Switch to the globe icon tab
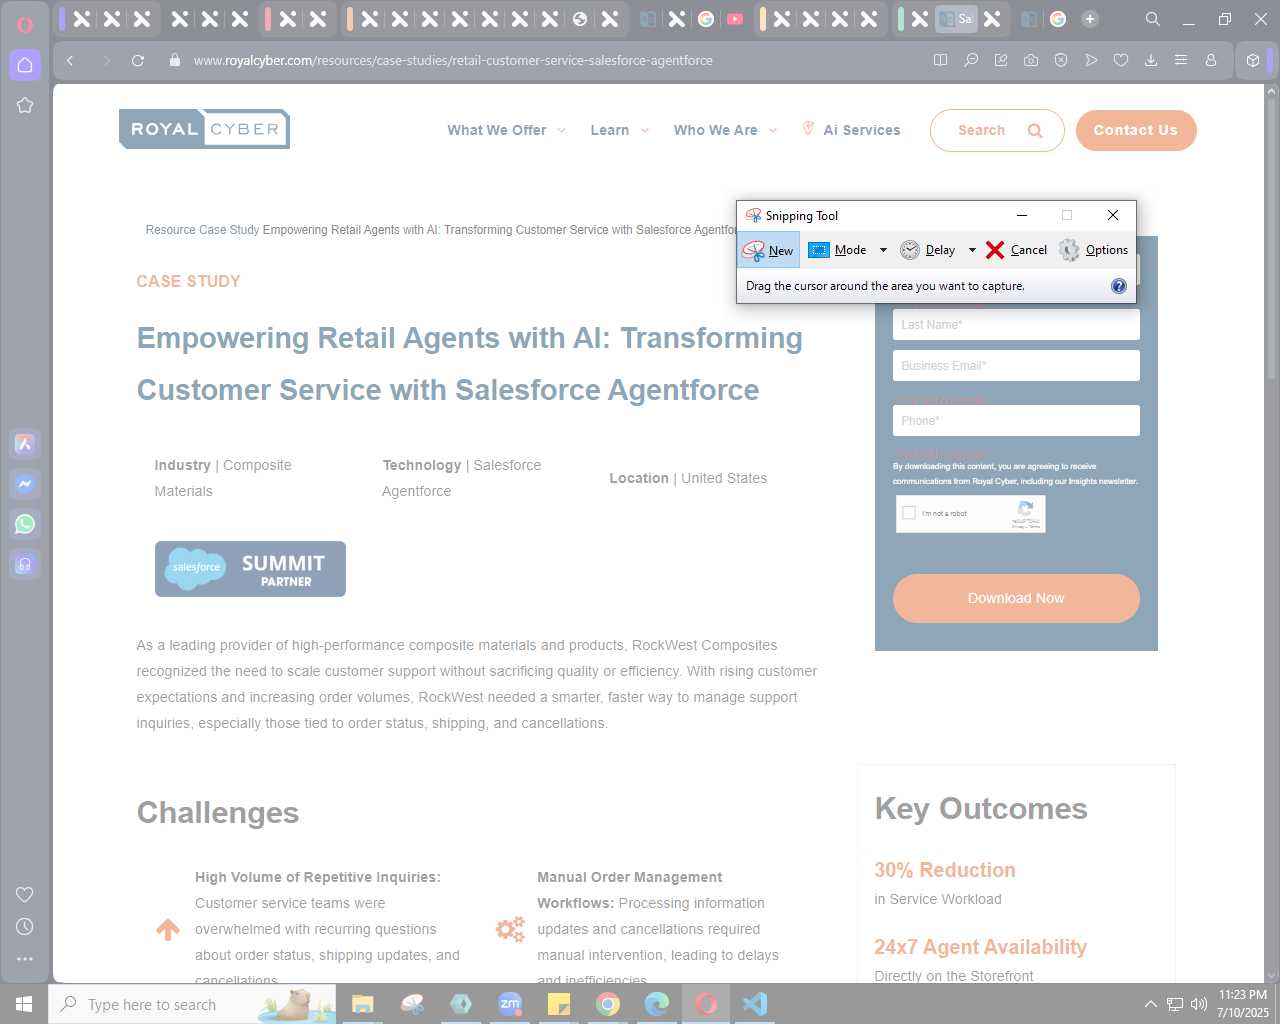Image resolution: width=1280 pixels, height=1024 pixels. click(580, 19)
